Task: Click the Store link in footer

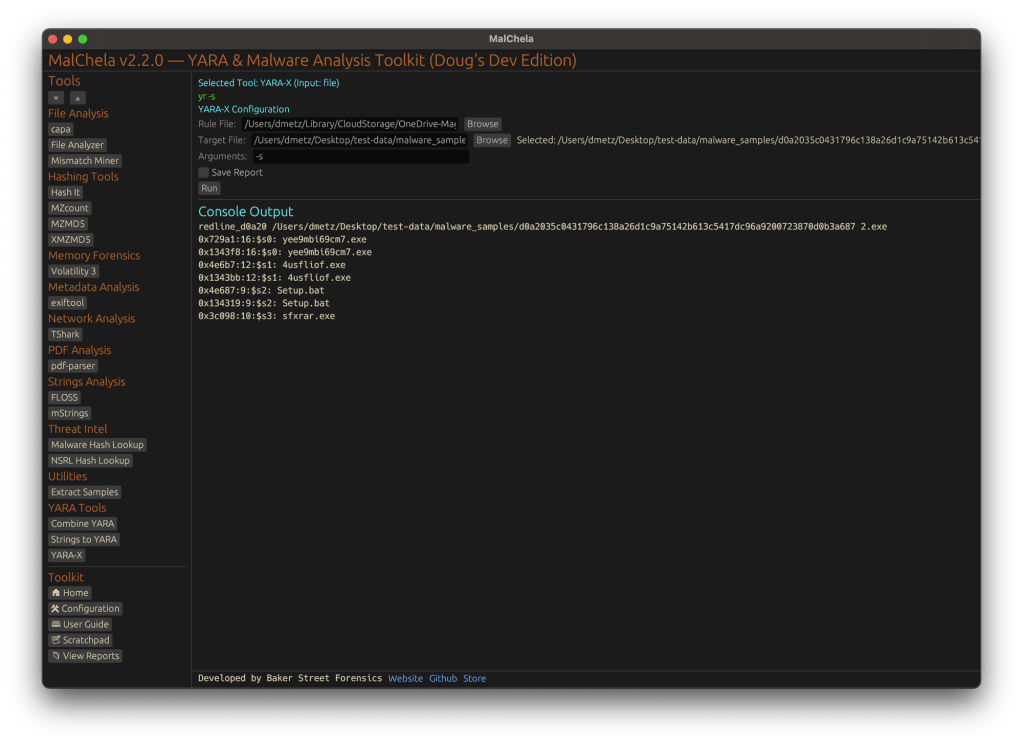Action: tap(474, 678)
